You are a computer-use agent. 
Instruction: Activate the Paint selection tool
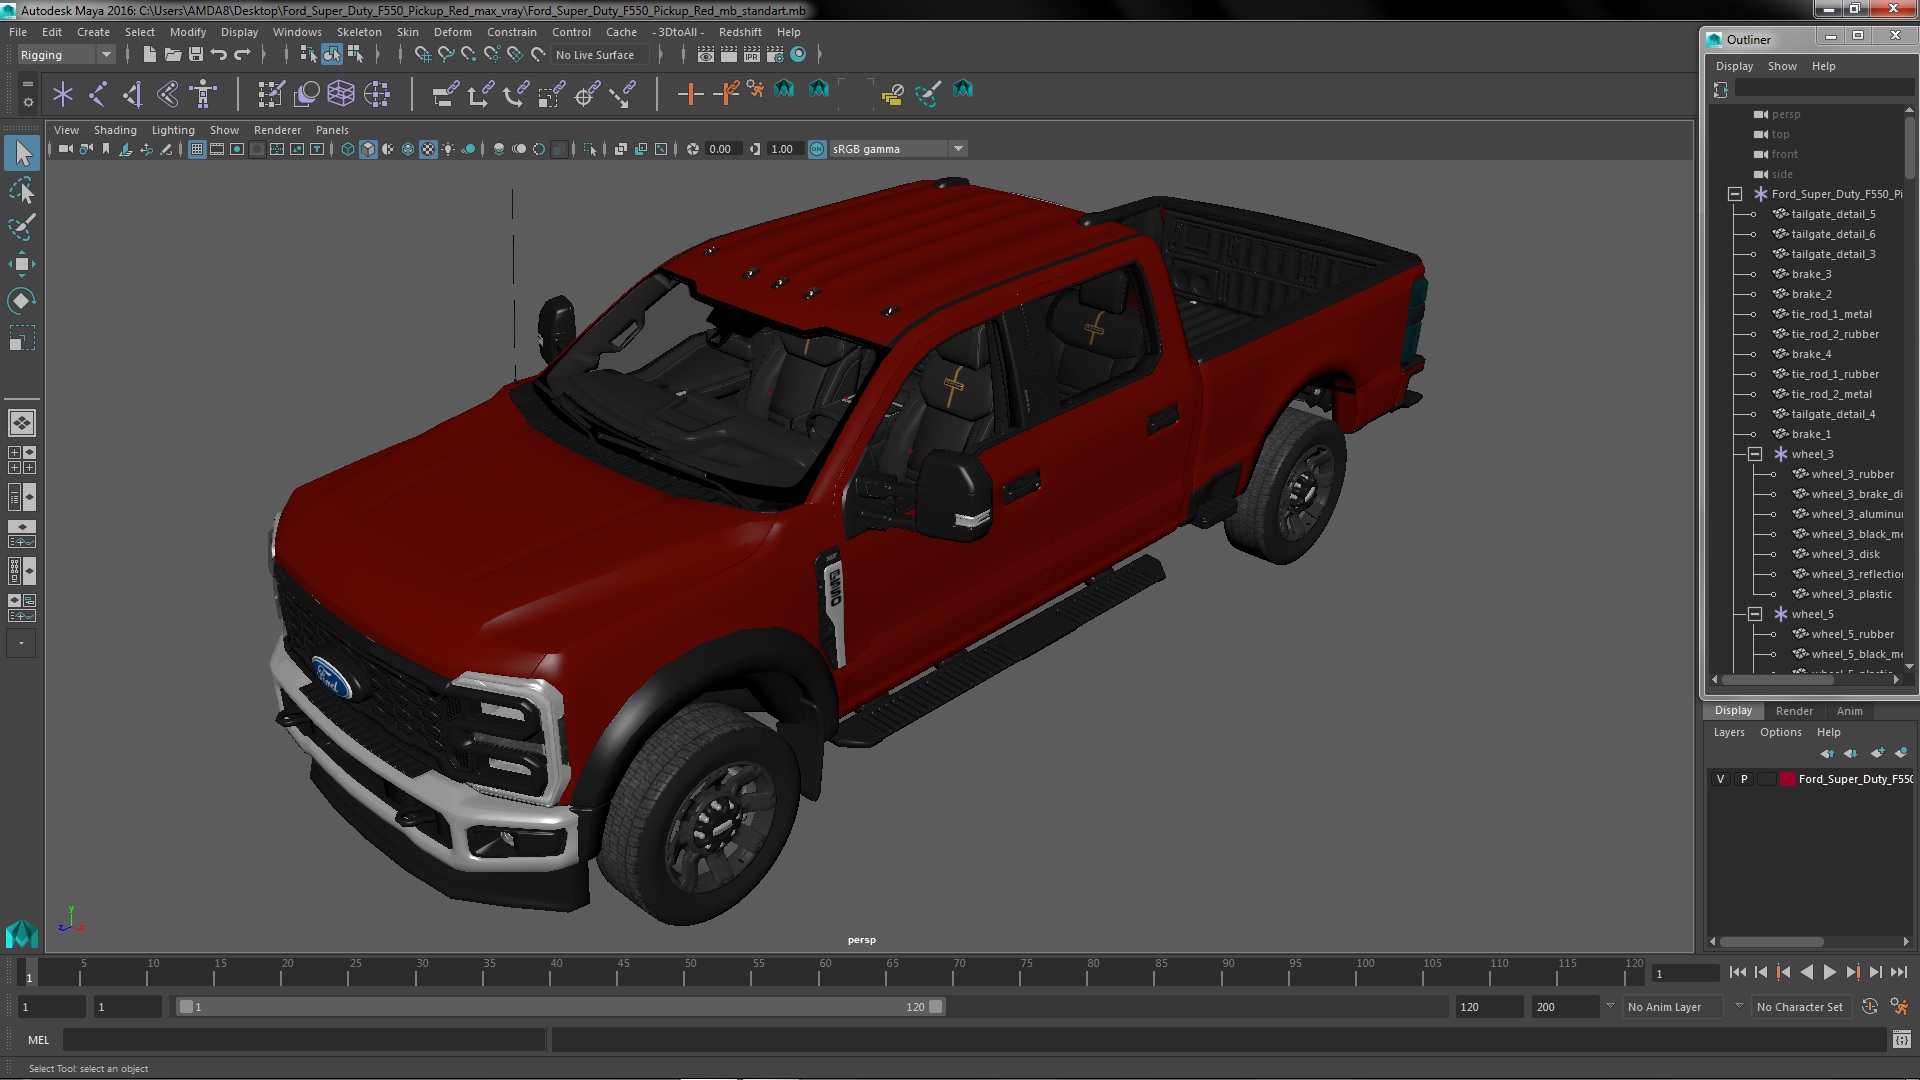[22, 227]
